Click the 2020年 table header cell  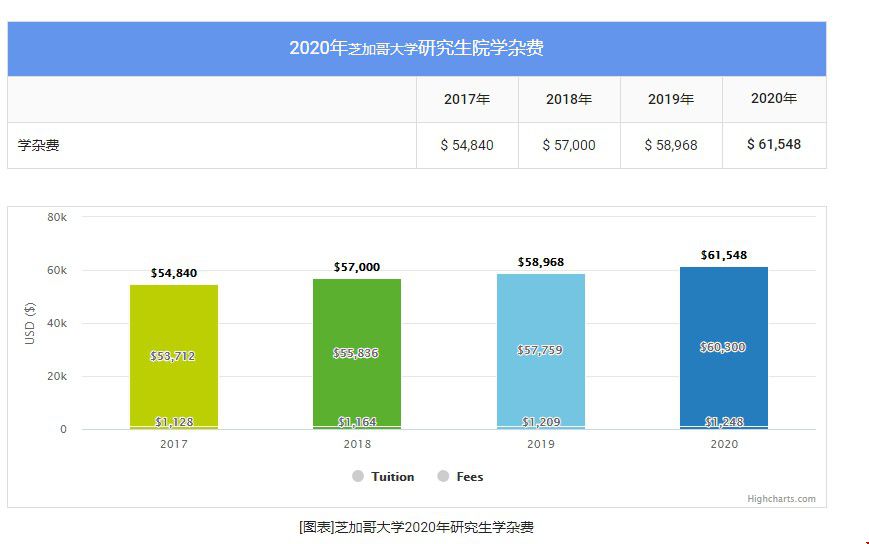tap(774, 99)
